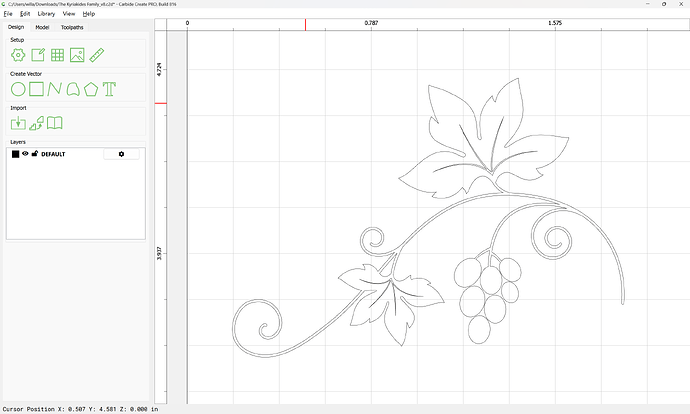Click the Trace image icon in Import

[37, 123]
